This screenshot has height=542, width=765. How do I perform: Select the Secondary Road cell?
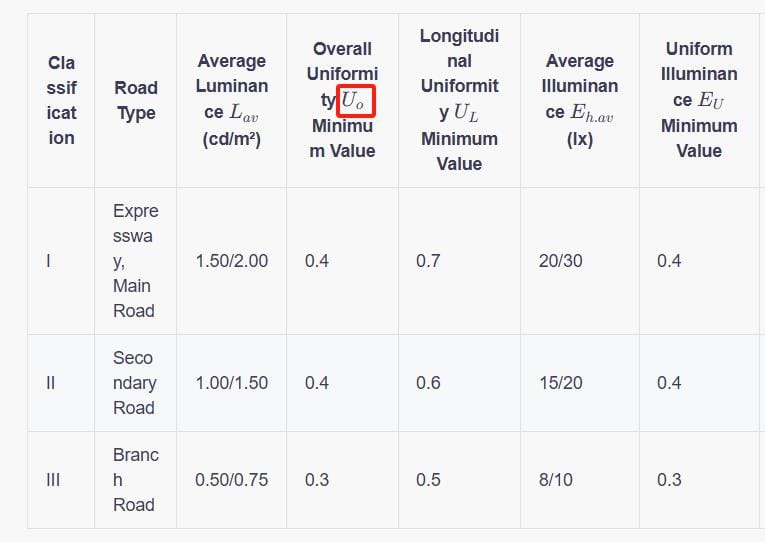tap(134, 383)
